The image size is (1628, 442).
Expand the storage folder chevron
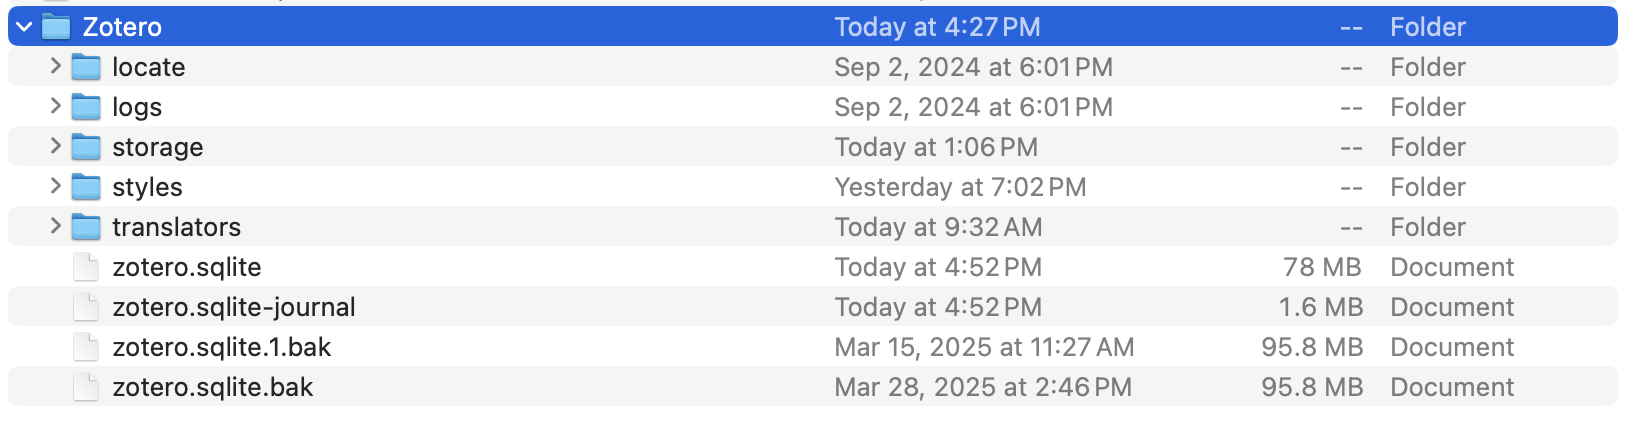click(56, 146)
